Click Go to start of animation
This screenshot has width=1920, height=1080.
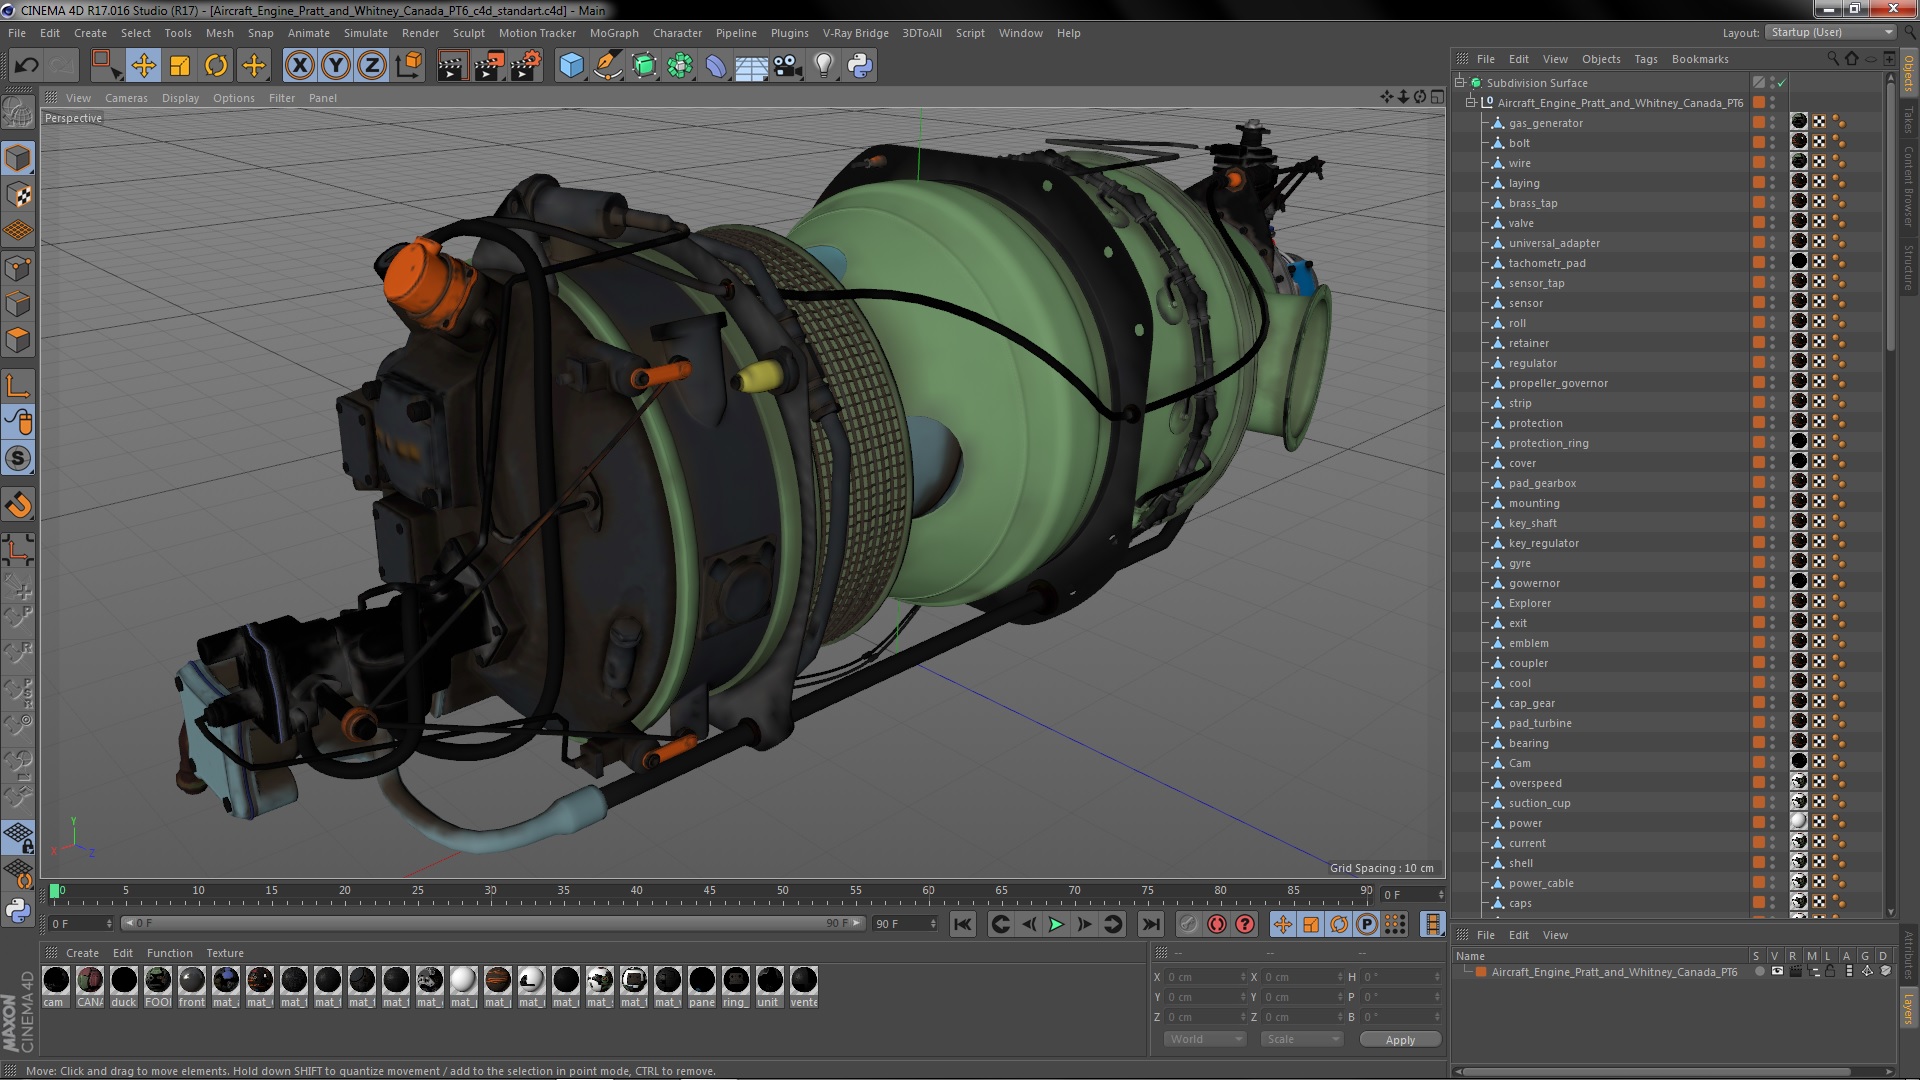tap(962, 925)
